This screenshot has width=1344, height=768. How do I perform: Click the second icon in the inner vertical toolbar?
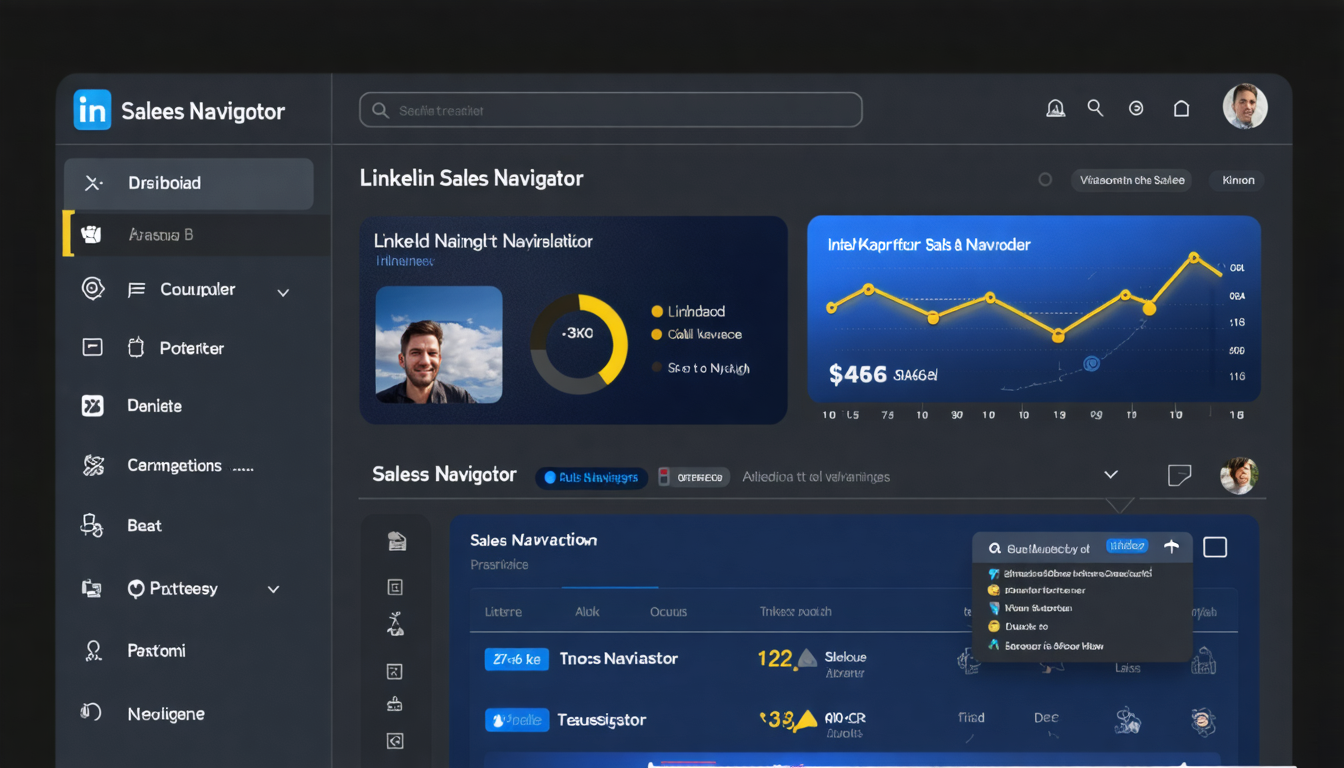[395, 587]
